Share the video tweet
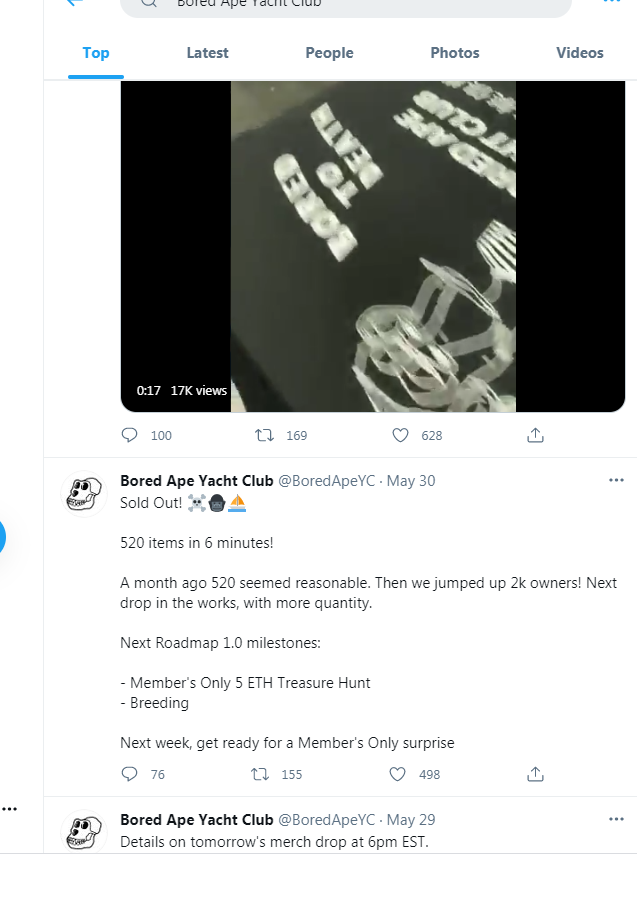Image resolution: width=637 pixels, height=902 pixels. pos(535,435)
